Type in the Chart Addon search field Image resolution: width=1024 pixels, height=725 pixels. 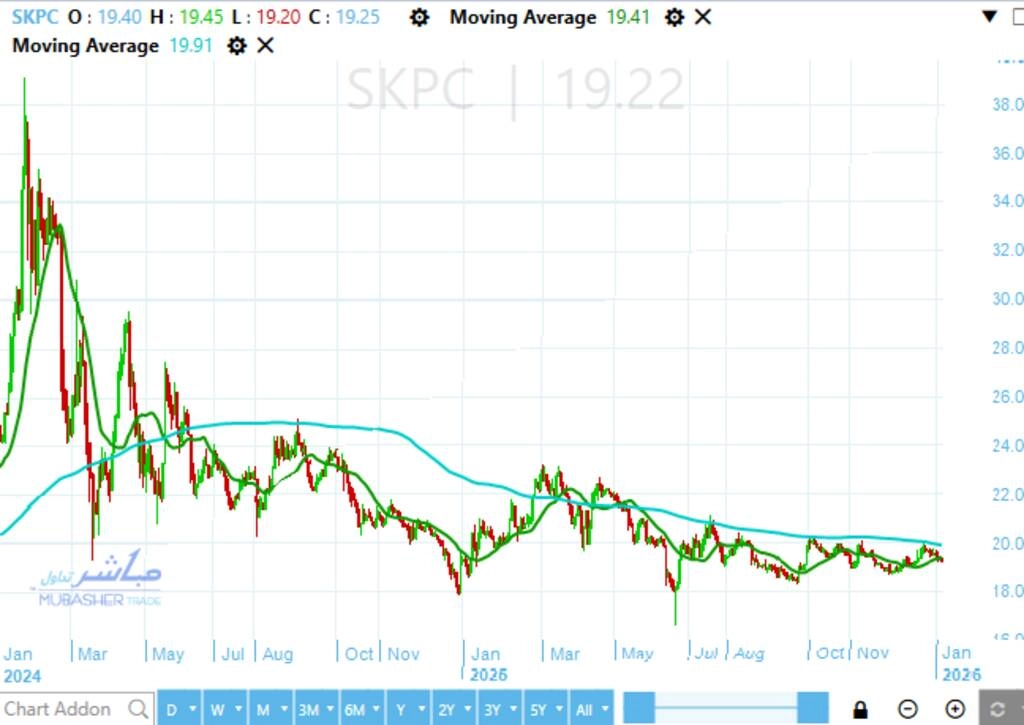60,709
